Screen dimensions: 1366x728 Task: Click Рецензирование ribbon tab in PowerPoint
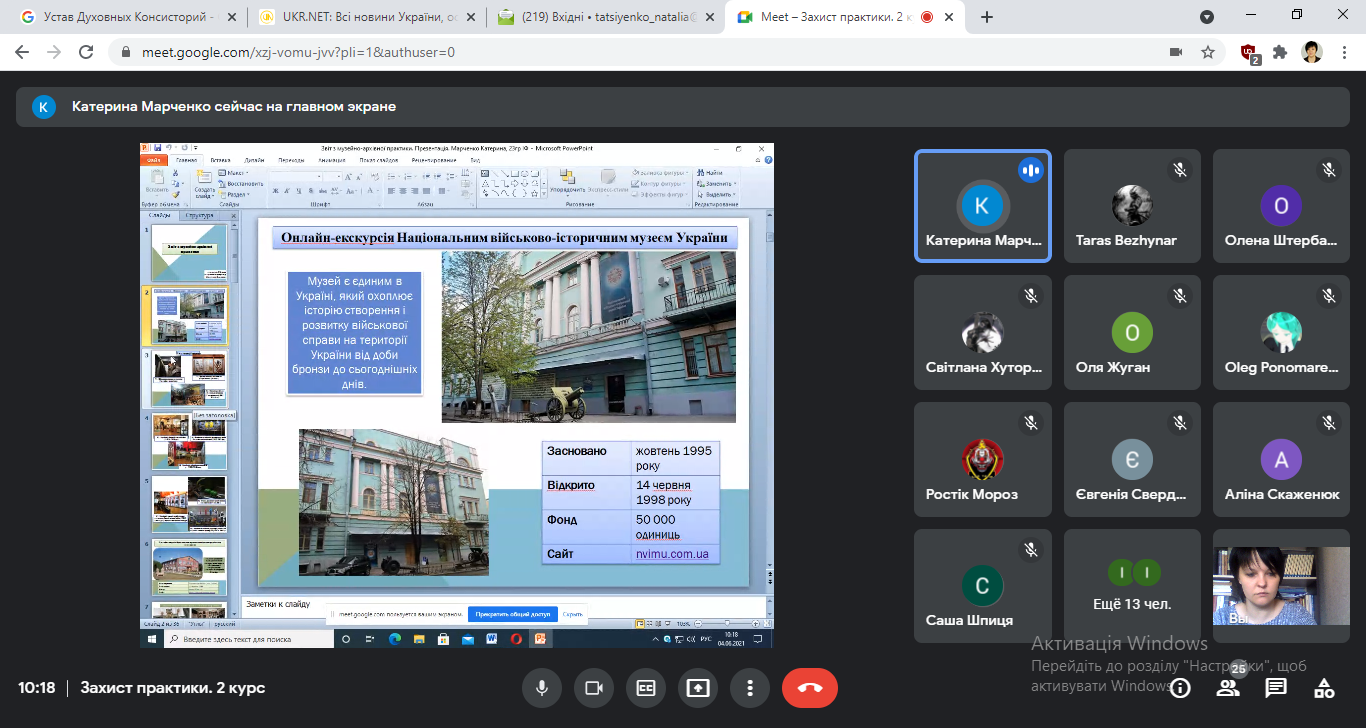pos(434,160)
